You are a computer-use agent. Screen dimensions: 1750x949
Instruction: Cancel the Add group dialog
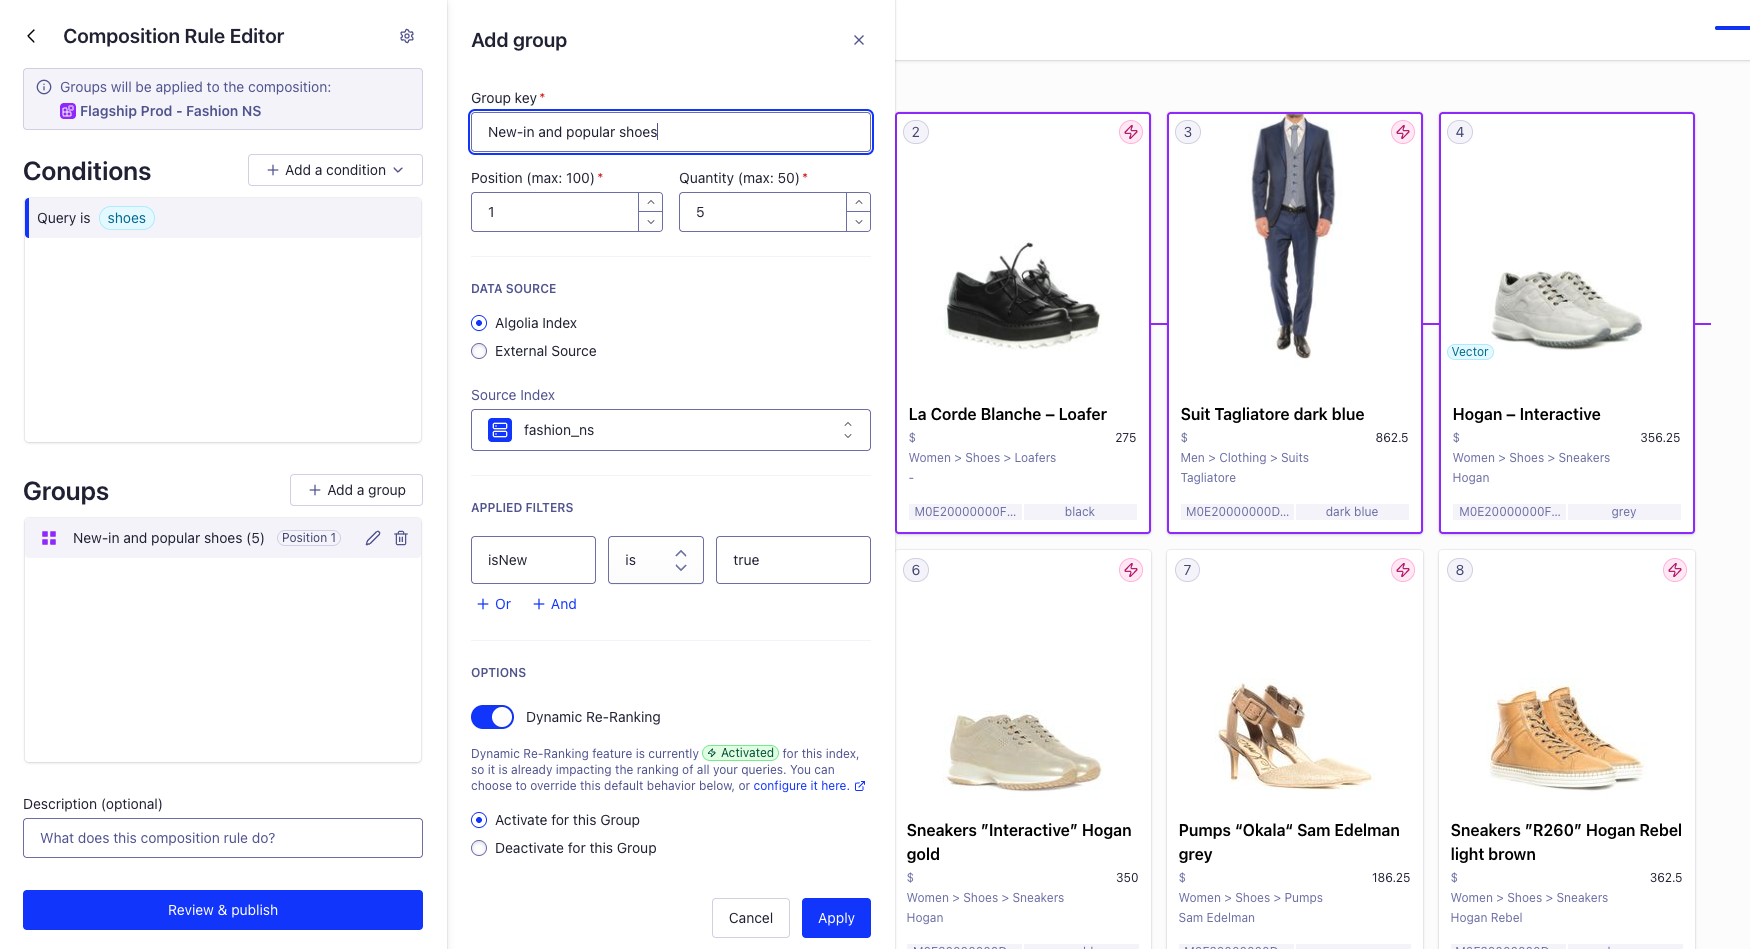click(751, 918)
